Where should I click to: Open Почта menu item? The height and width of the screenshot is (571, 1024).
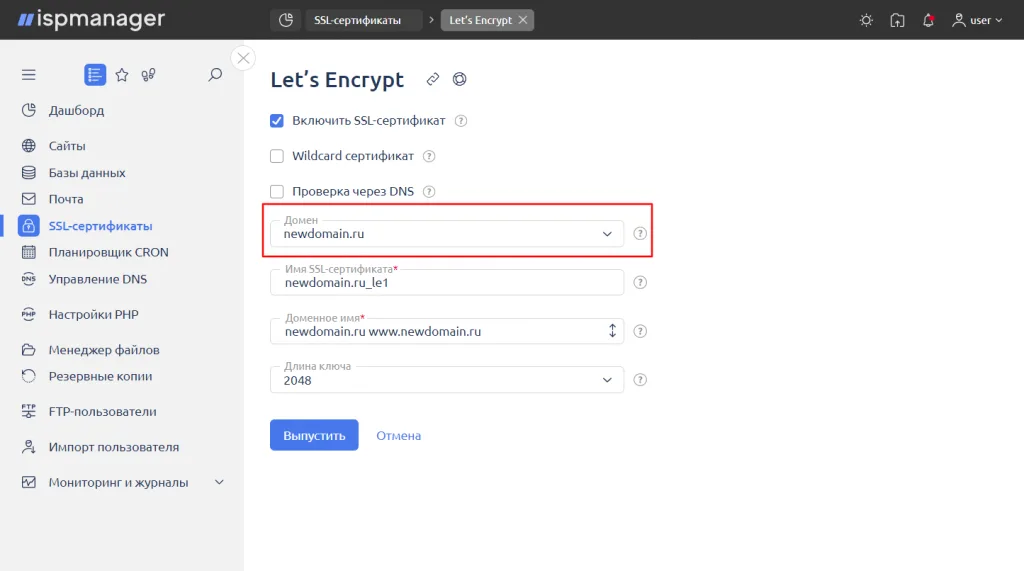[x=66, y=199]
